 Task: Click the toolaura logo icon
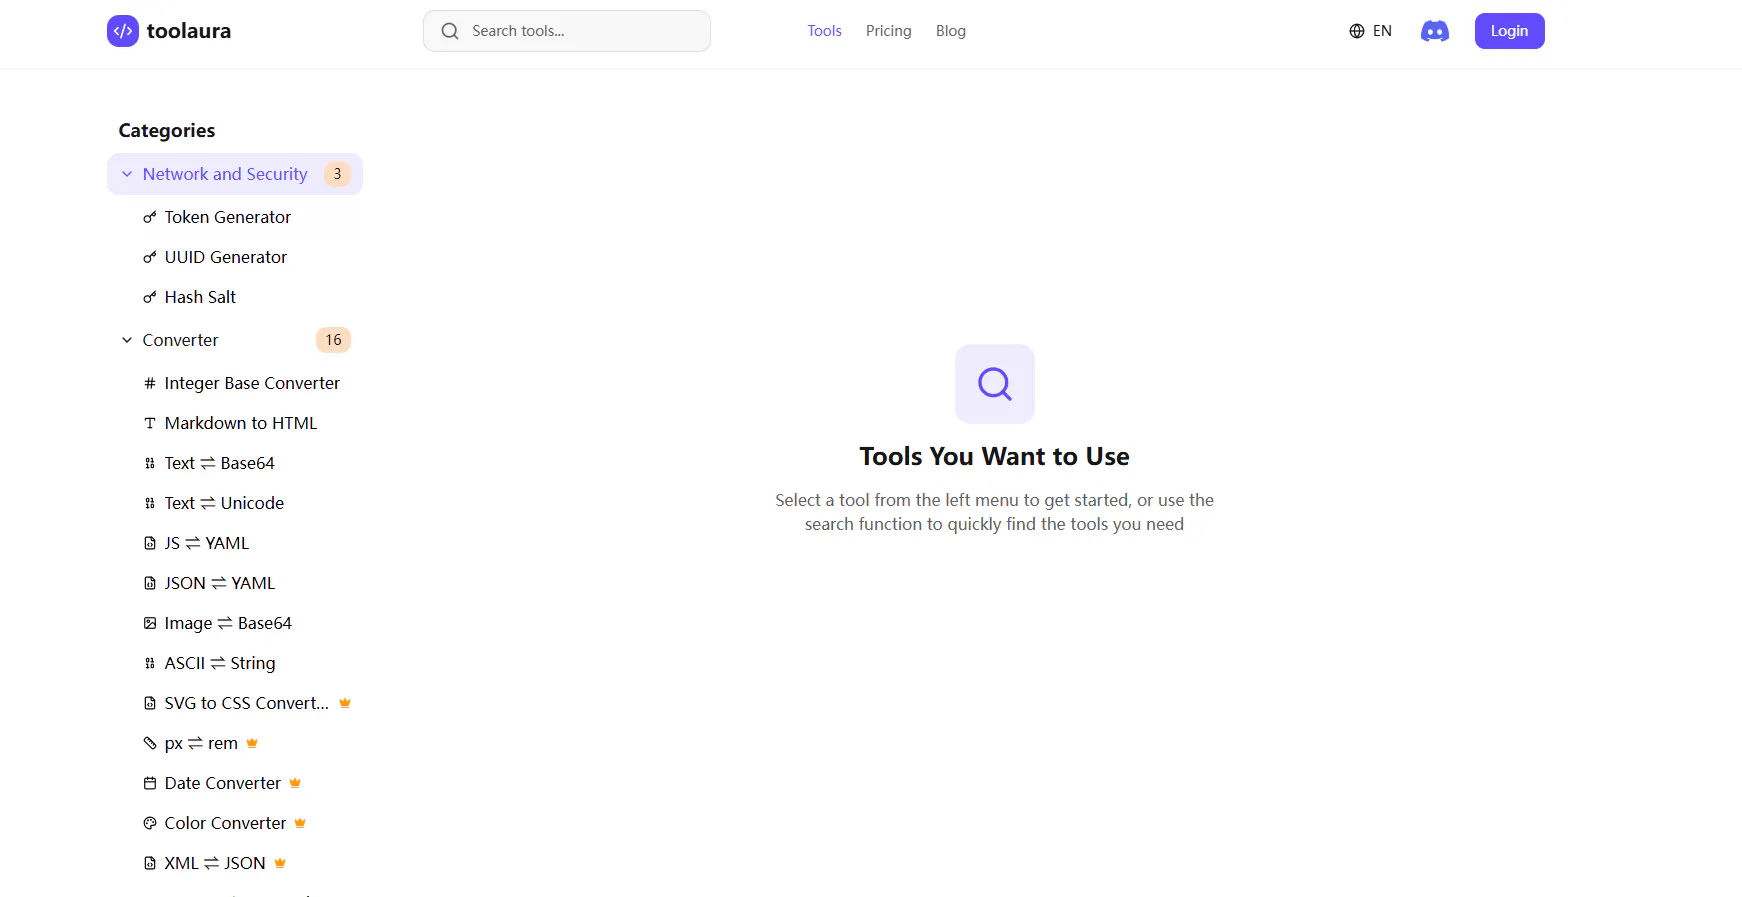(123, 31)
